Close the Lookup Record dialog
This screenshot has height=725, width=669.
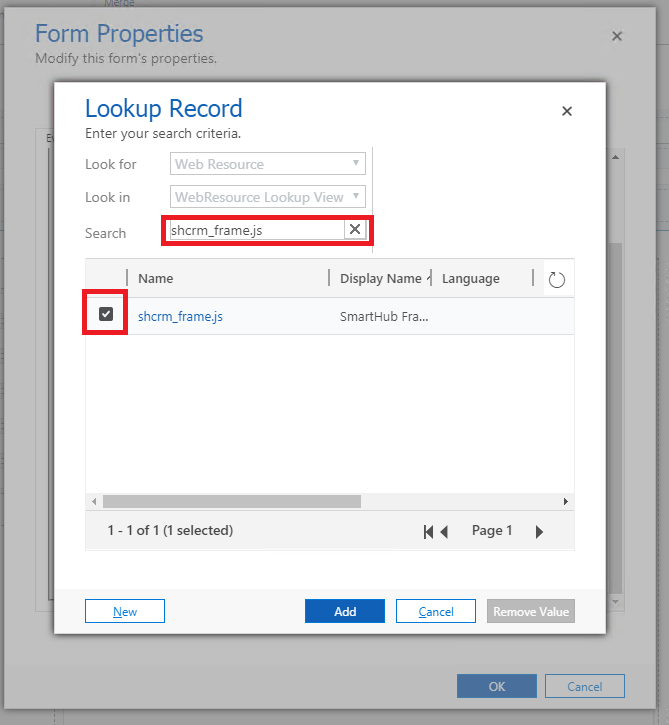coord(567,111)
